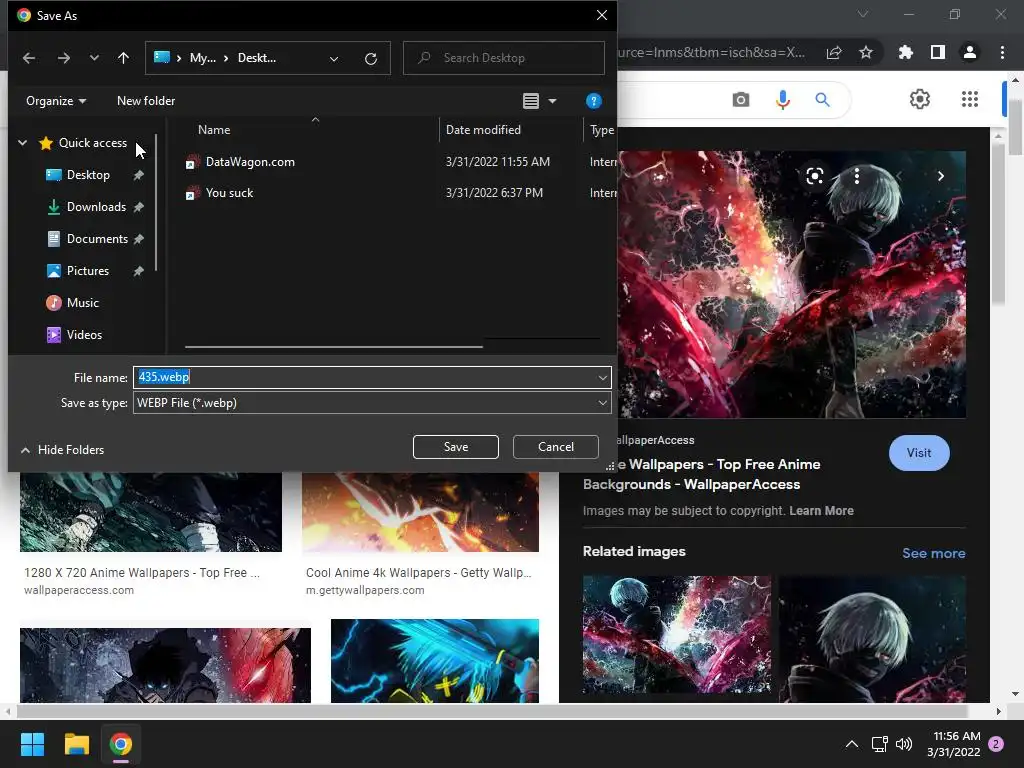The image size is (1024, 768).
Task: Open volume speaker tray icon
Action: pos(904,744)
